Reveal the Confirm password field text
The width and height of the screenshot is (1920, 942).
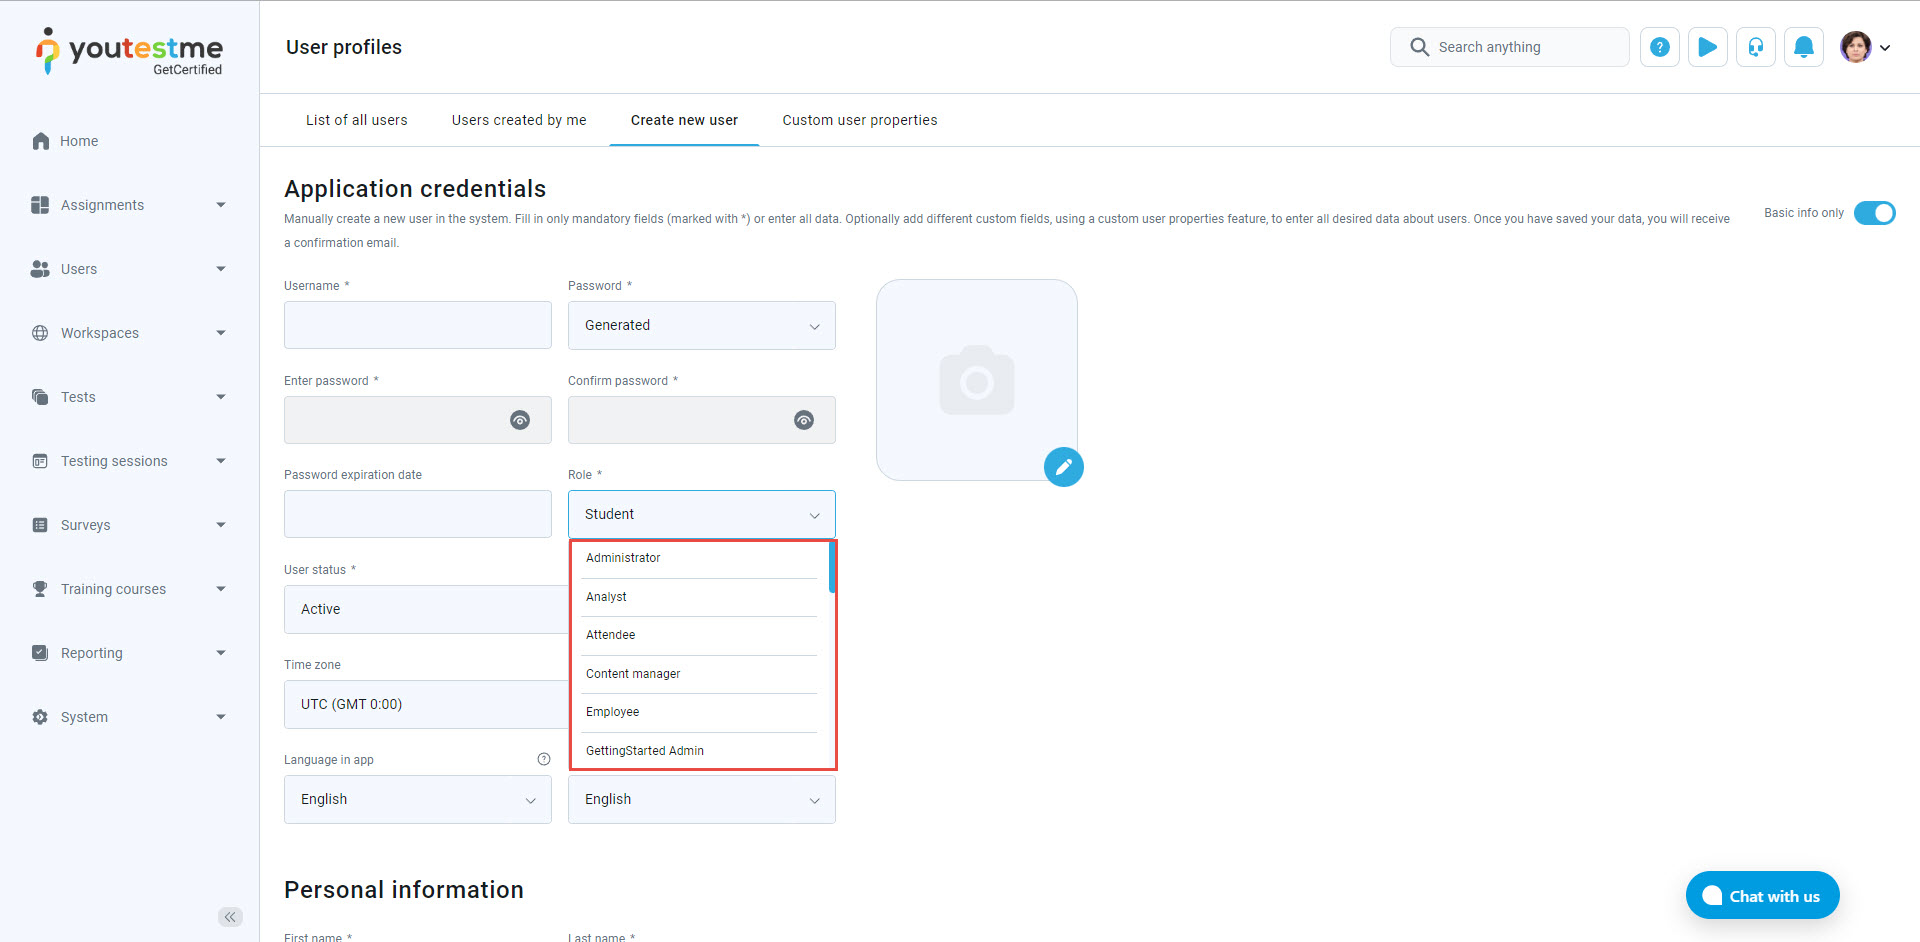[804, 420]
